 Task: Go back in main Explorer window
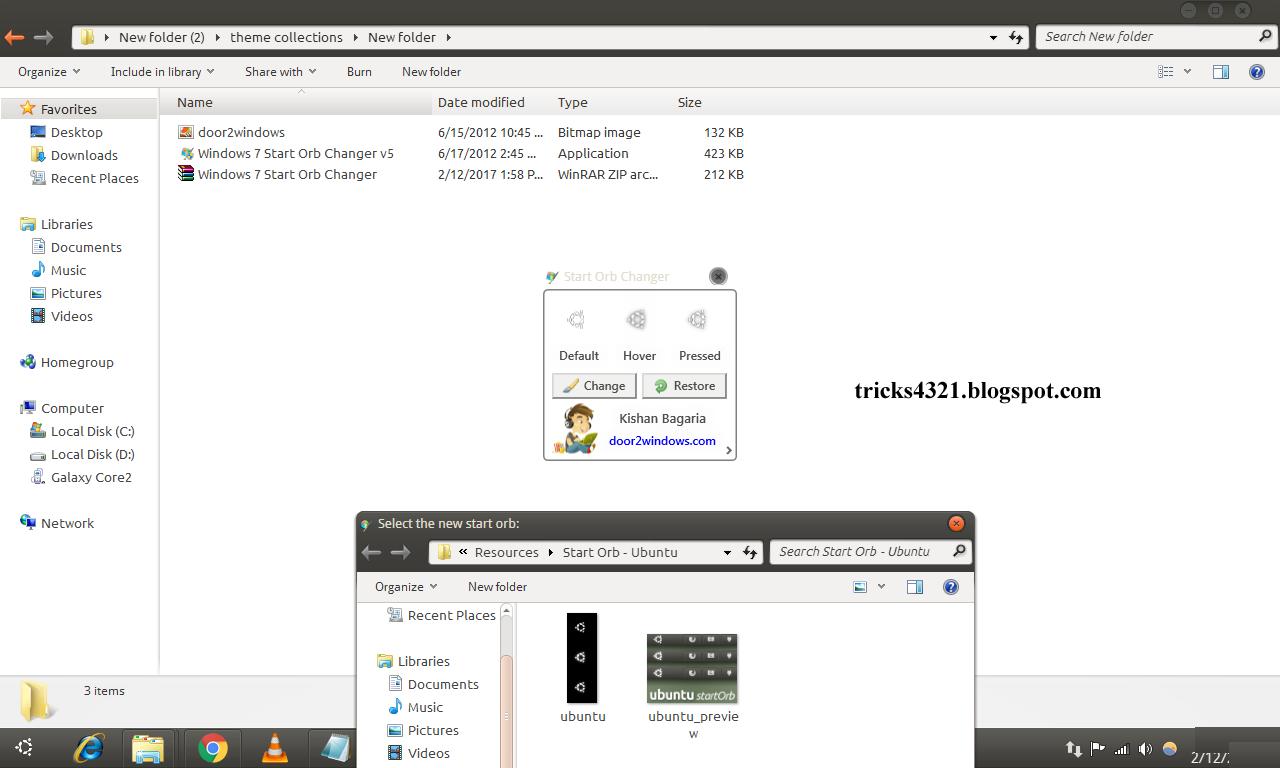(14, 37)
